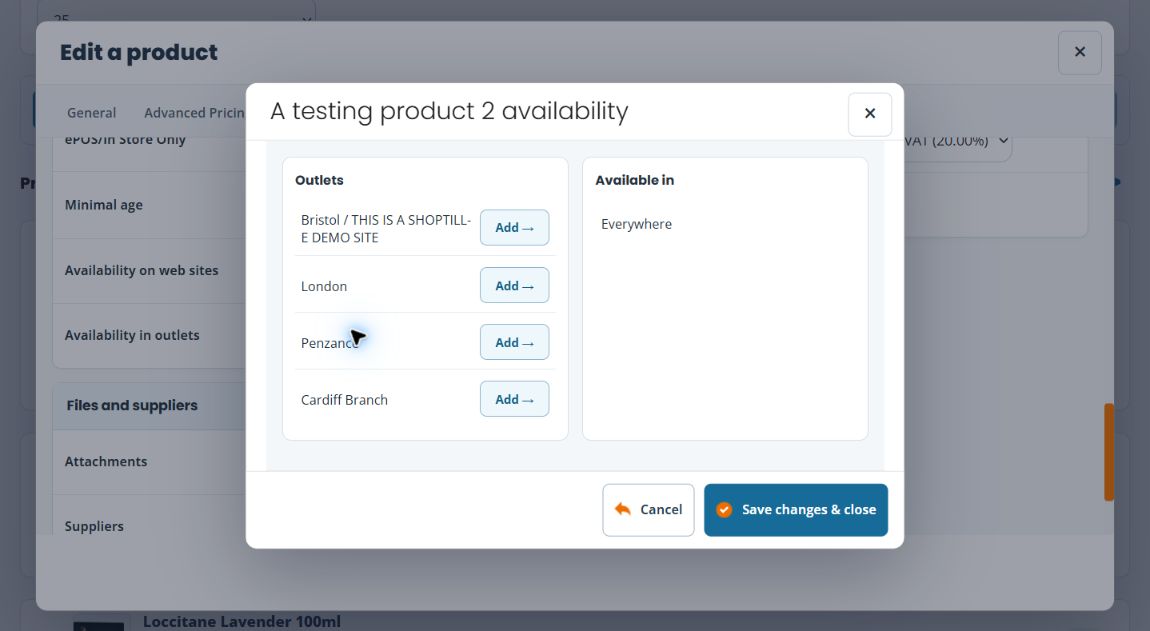This screenshot has height=631, width=1150.
Task: Close the Edit a product window
Action: (x=1080, y=52)
